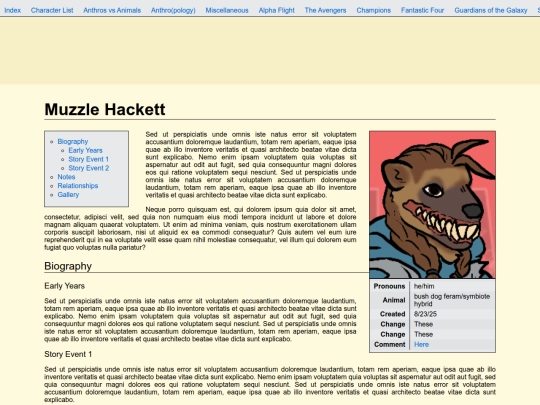Click the Story Event 1 subheading
This screenshot has width=540, height=405.
point(68,354)
